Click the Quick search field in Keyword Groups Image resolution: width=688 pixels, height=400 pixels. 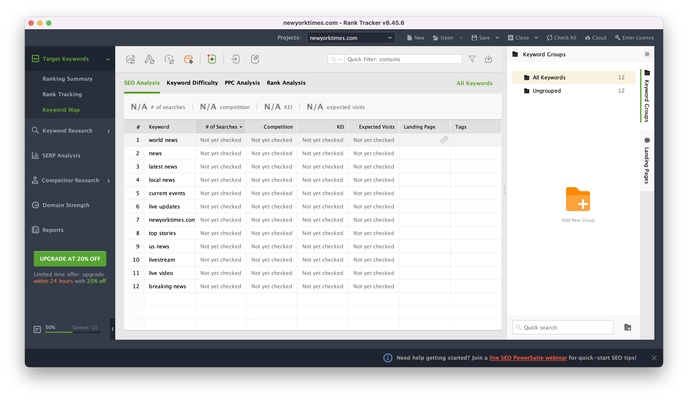[x=563, y=328]
